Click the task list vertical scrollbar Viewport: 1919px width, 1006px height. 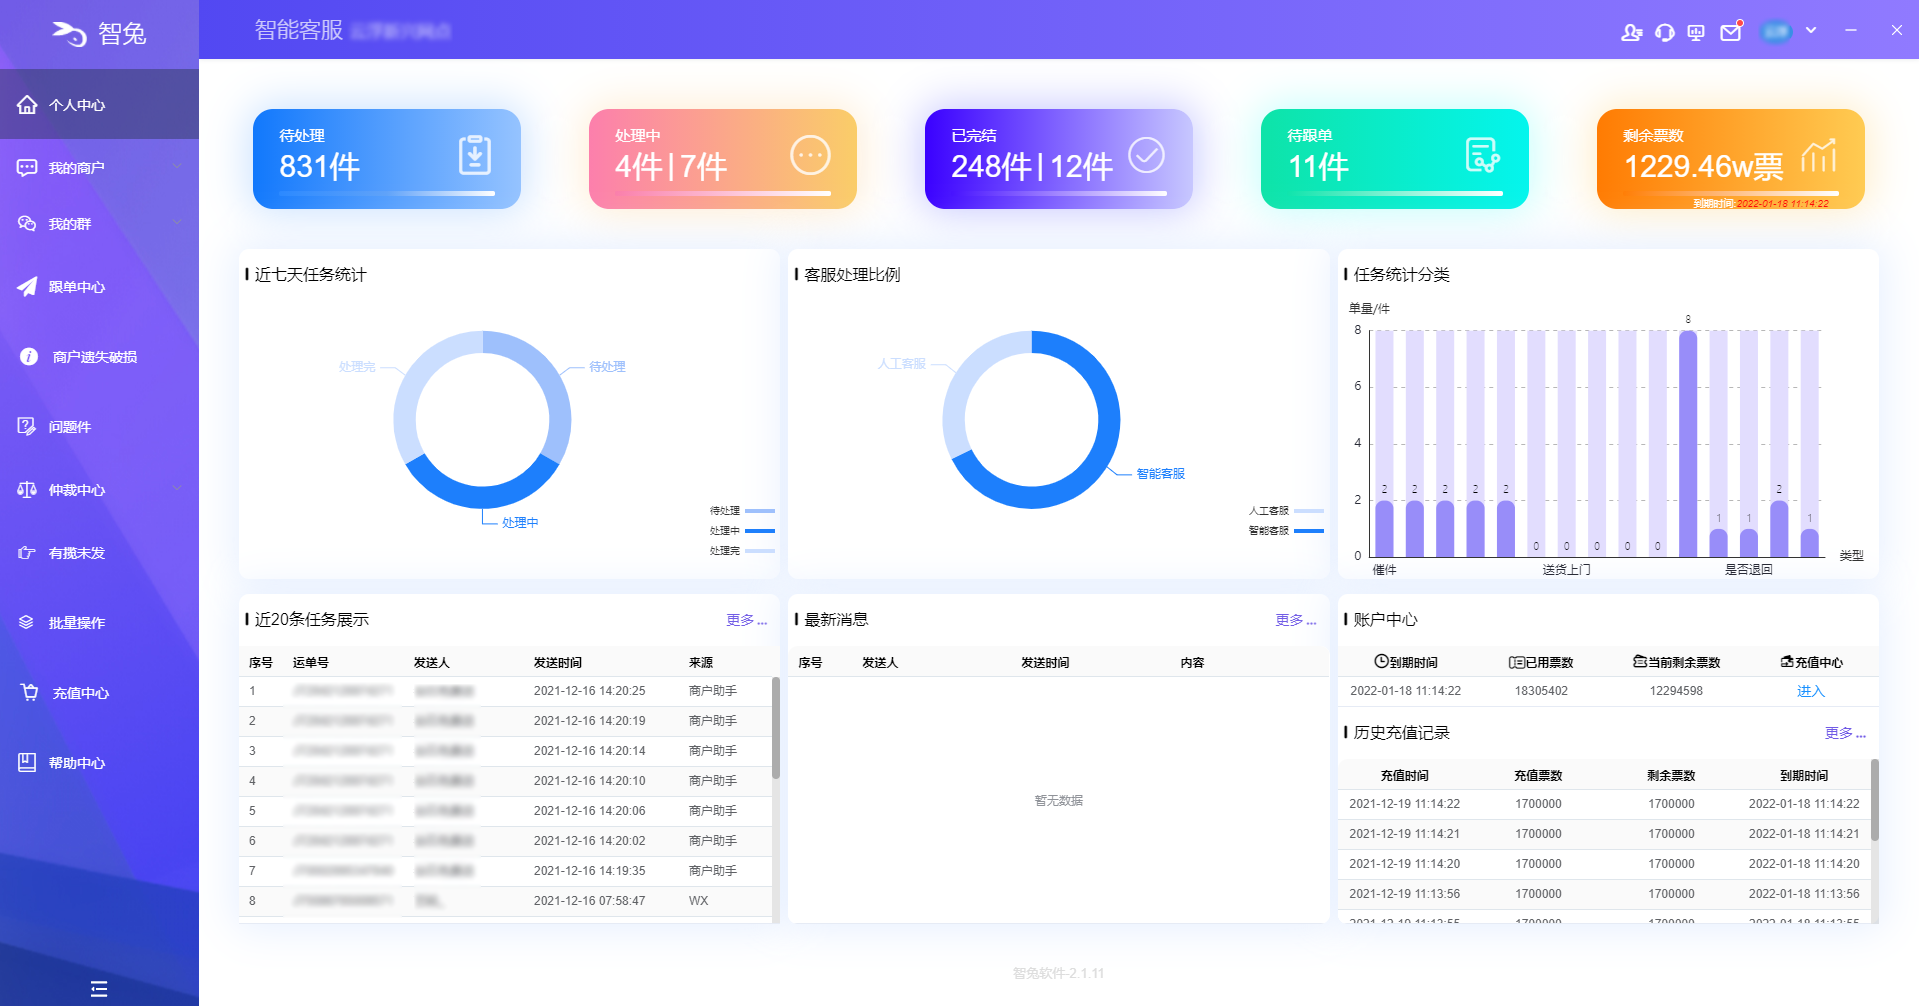point(776,728)
